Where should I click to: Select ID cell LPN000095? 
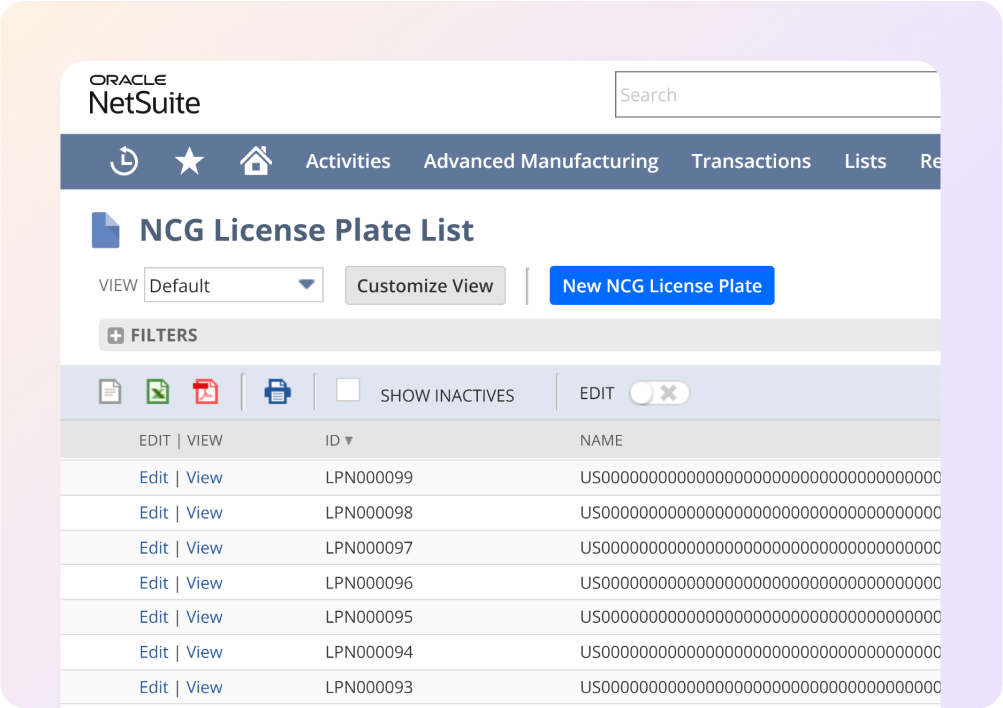coord(369,617)
